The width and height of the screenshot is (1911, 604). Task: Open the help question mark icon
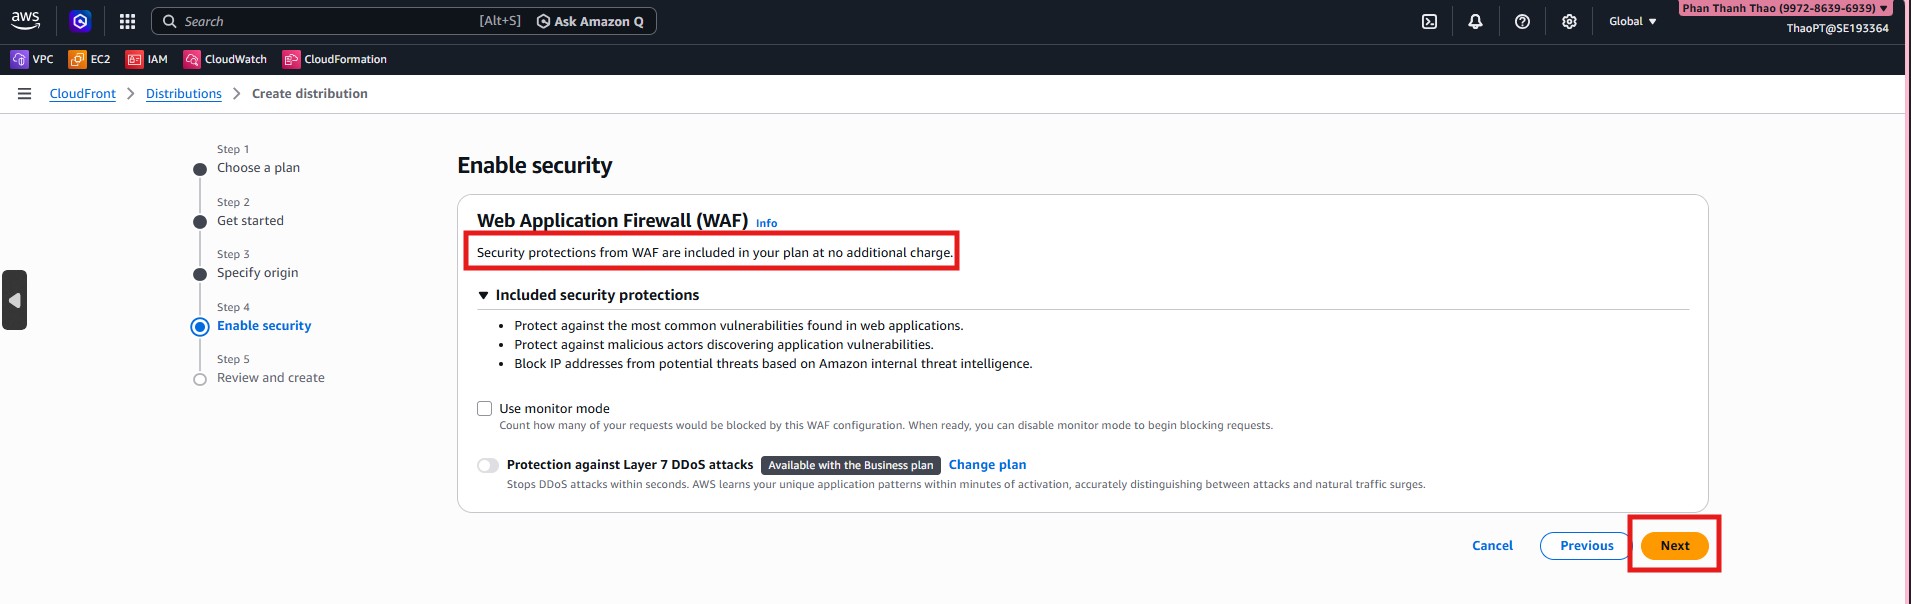point(1522,21)
